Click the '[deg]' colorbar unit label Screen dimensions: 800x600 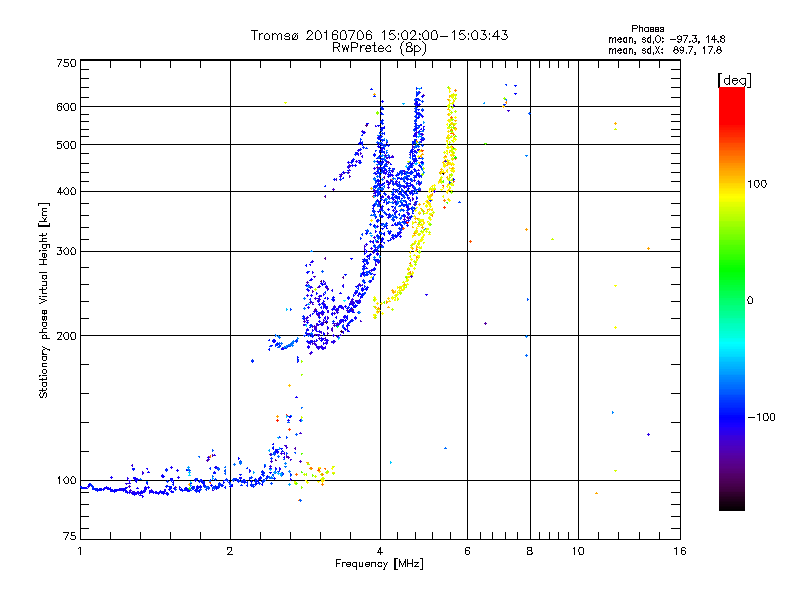[734, 80]
